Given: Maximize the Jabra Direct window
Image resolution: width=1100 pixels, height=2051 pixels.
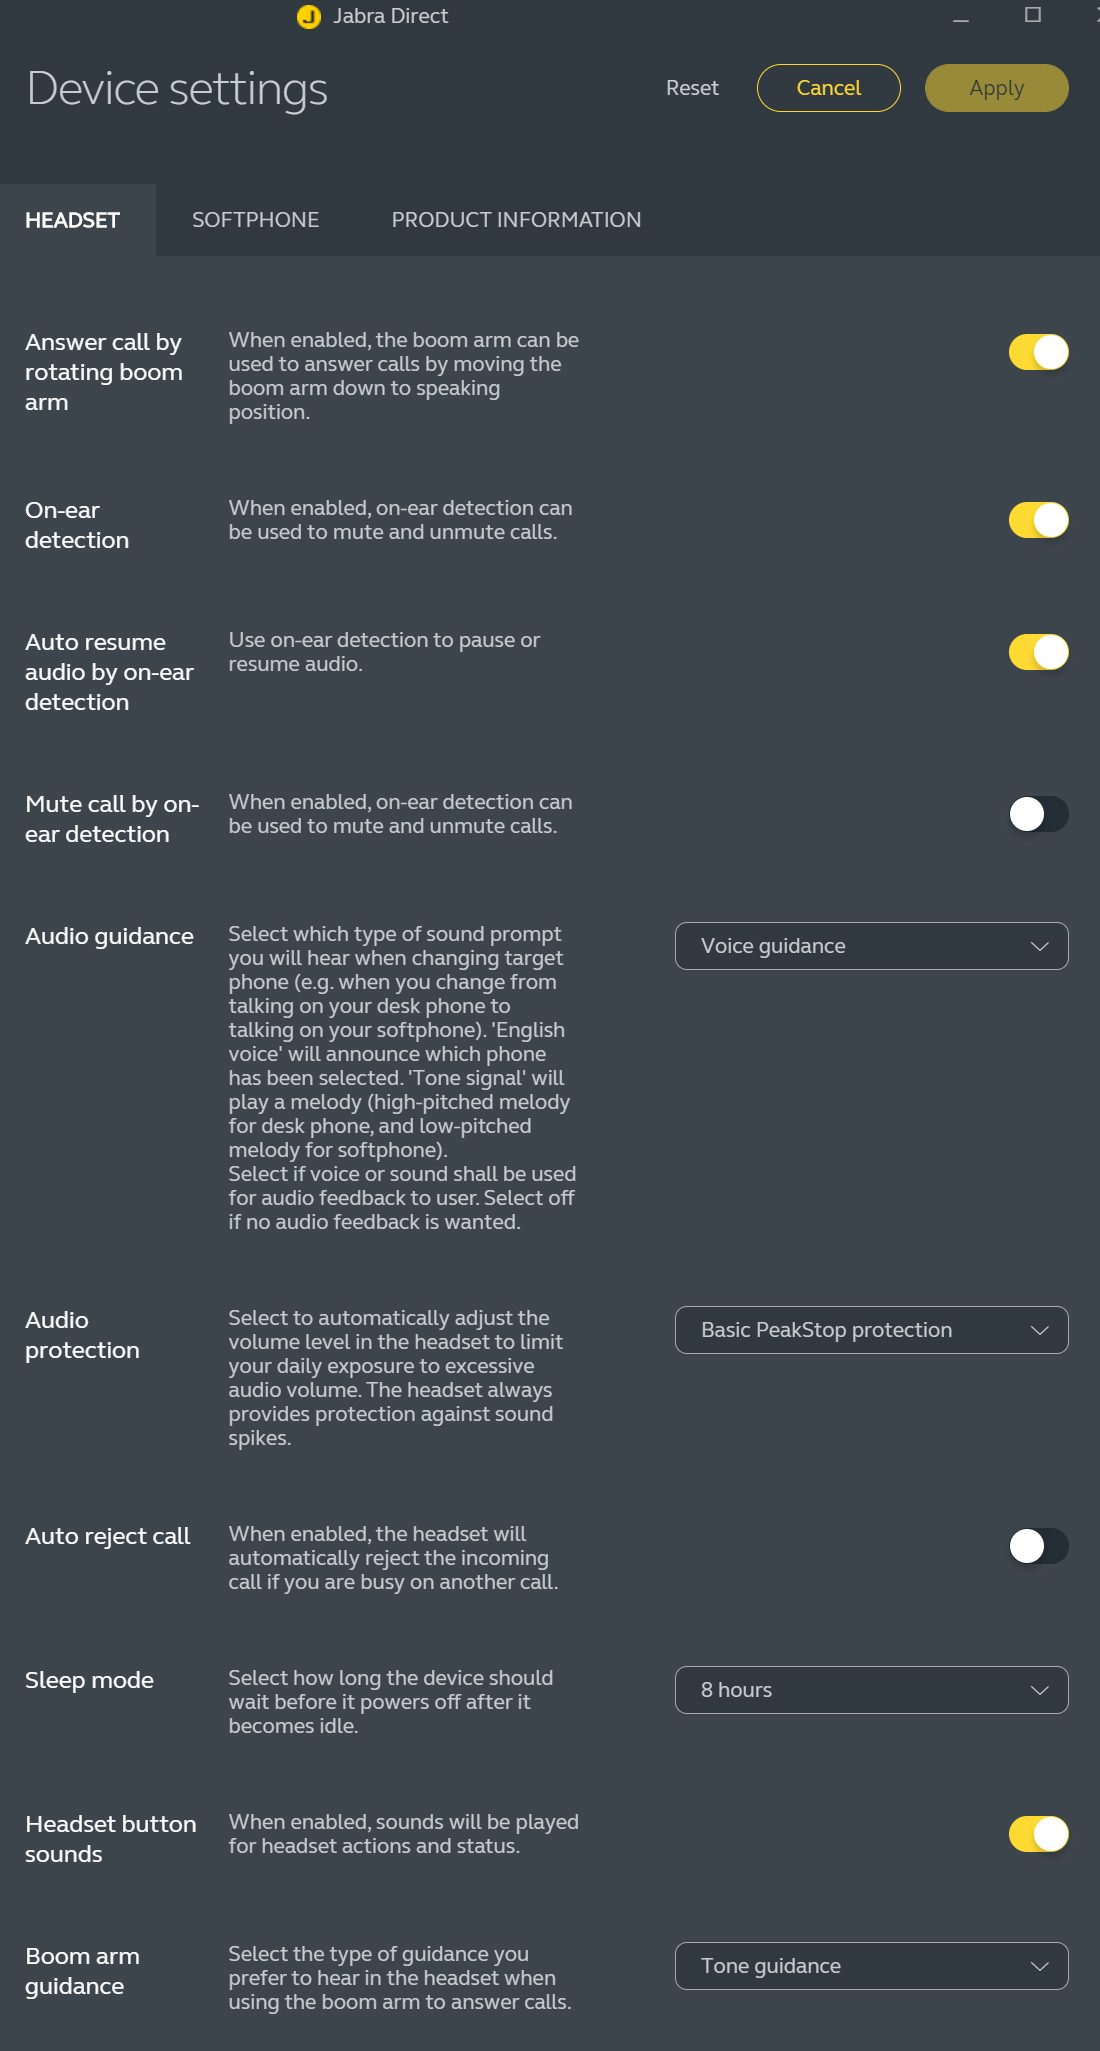Looking at the screenshot, I should [1033, 15].
